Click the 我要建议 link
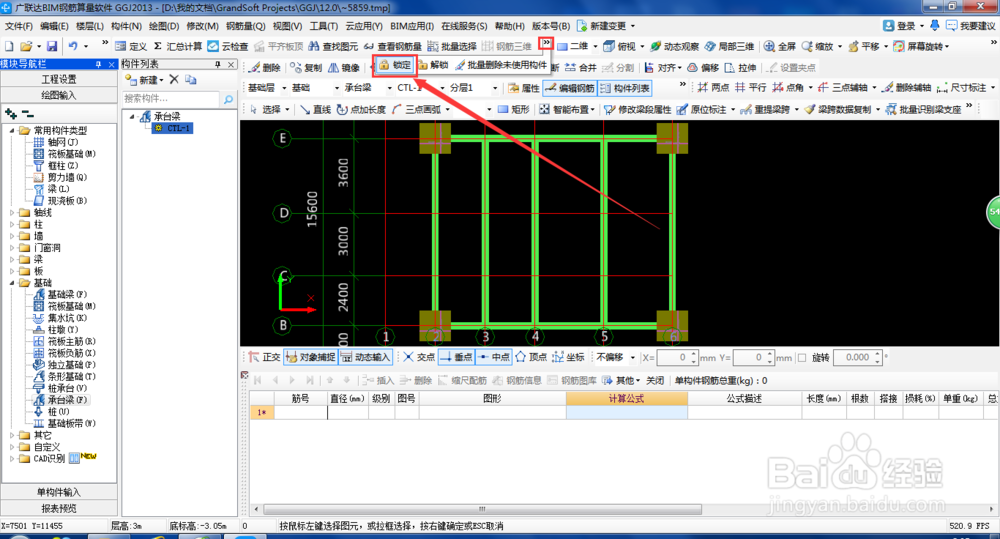The height and width of the screenshot is (539, 1000). [971, 26]
